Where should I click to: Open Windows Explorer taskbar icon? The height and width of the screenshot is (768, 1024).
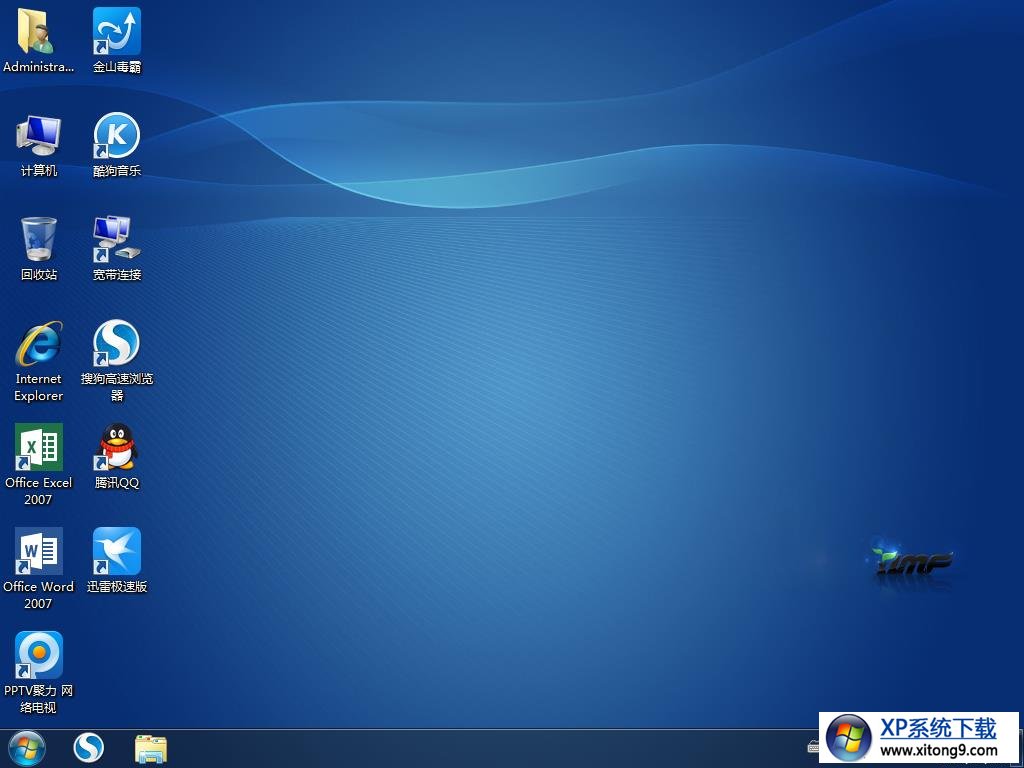pos(151,749)
